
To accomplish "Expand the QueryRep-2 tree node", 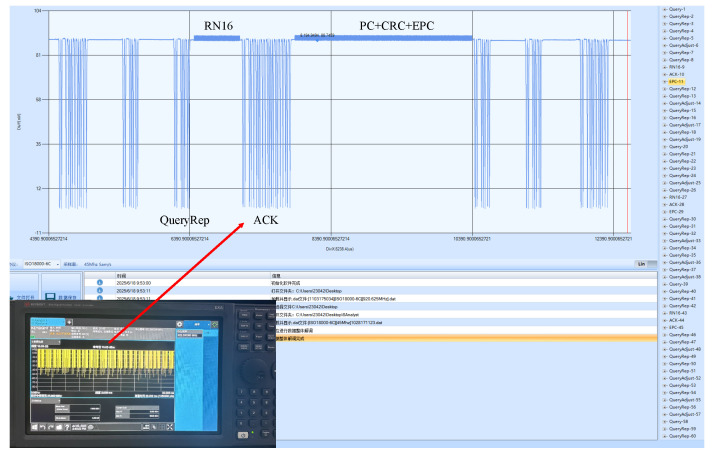I will pyautogui.click(x=665, y=16).
